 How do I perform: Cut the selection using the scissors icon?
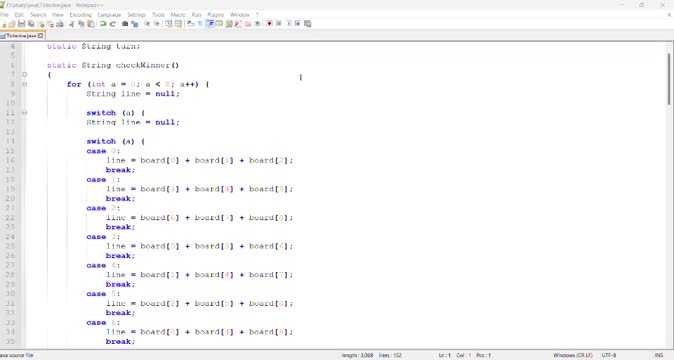(71, 24)
